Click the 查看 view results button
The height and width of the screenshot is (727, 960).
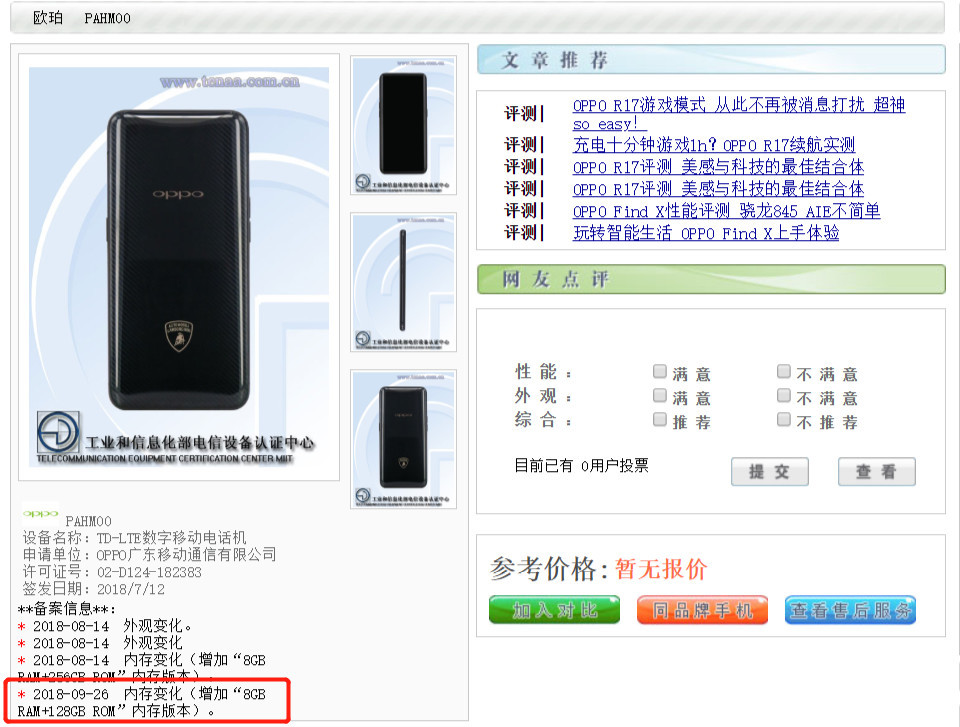[x=876, y=472]
